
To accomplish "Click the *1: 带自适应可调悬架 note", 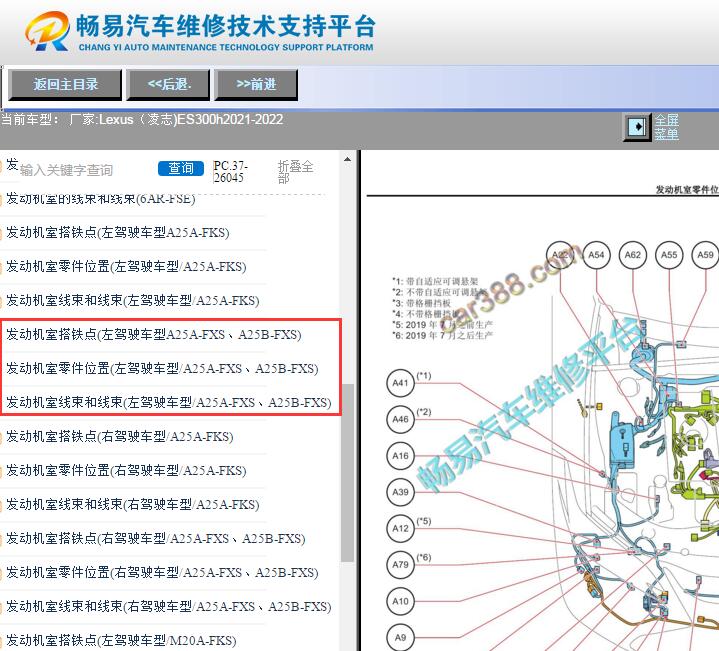I will (435, 281).
